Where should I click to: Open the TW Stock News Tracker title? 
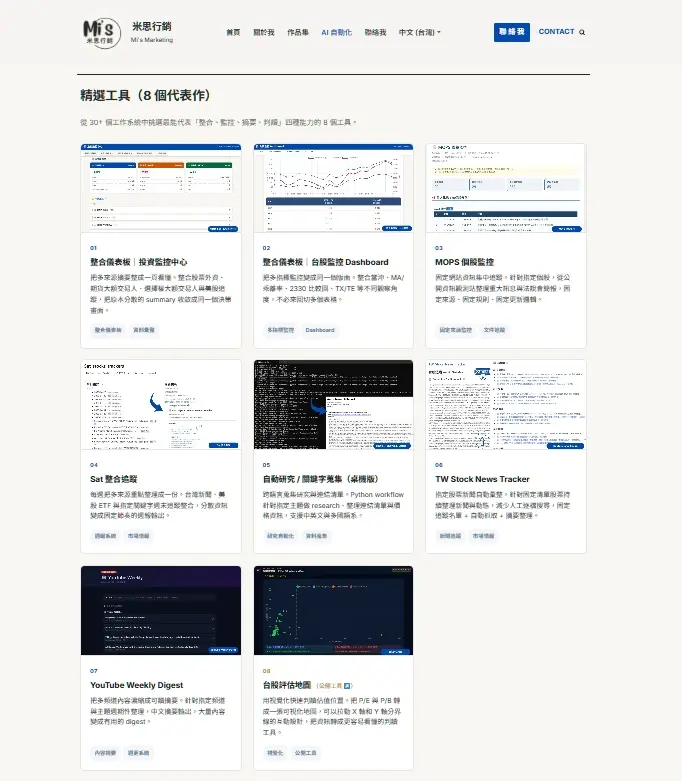pyautogui.click(x=481, y=479)
